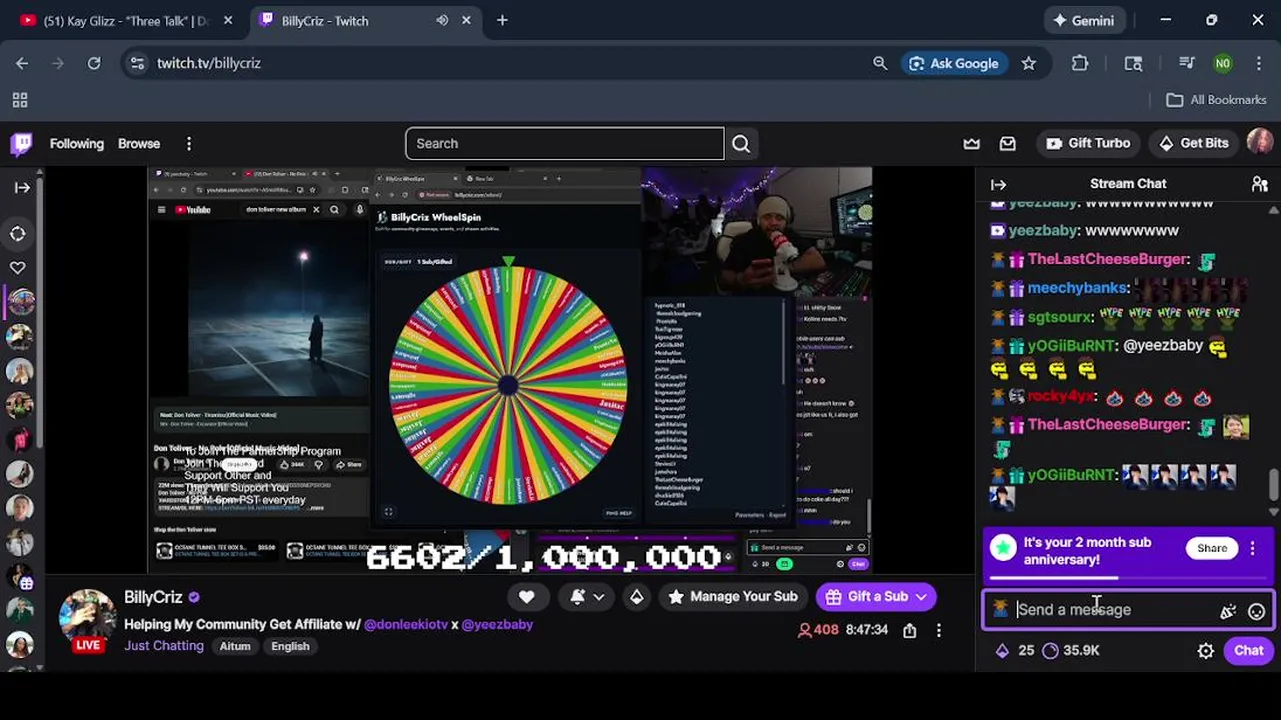
Task: Click the Browse nav link
Action: pyautogui.click(x=139, y=144)
